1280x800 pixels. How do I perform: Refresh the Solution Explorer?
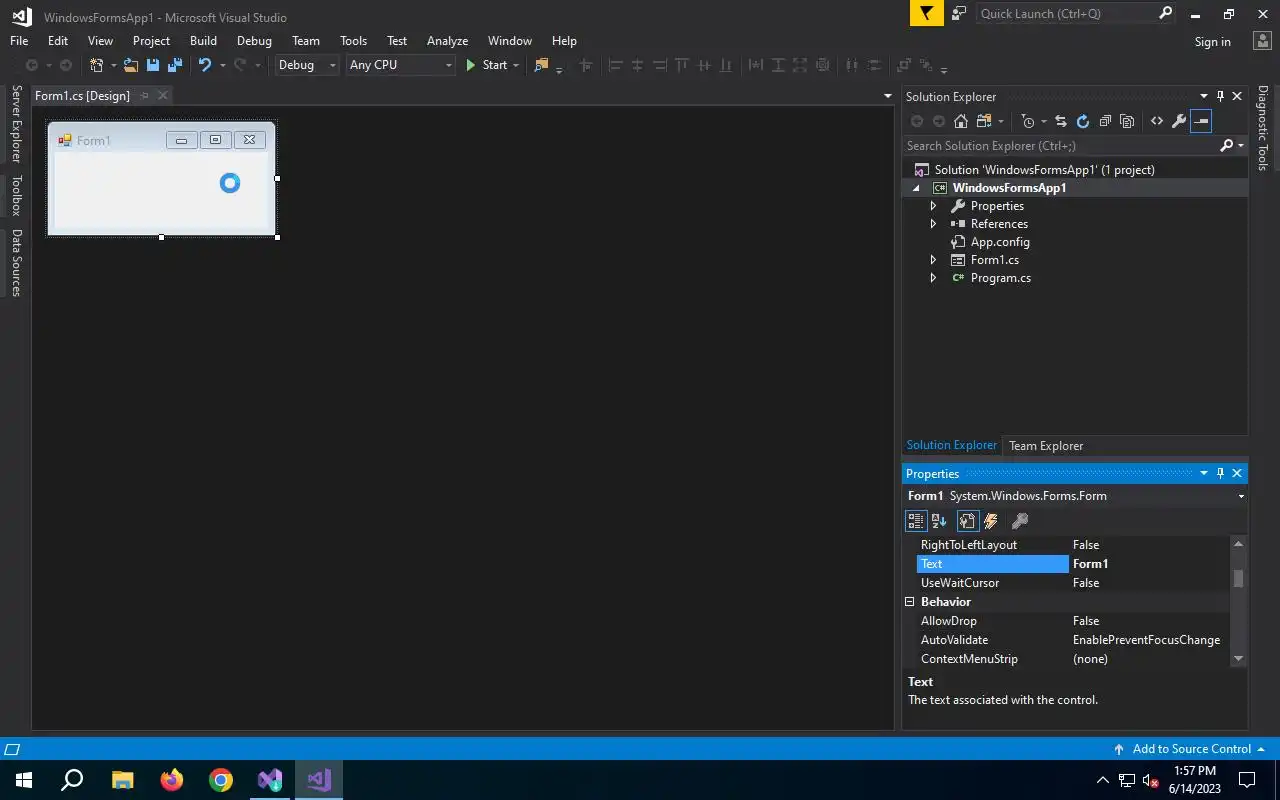1083,121
